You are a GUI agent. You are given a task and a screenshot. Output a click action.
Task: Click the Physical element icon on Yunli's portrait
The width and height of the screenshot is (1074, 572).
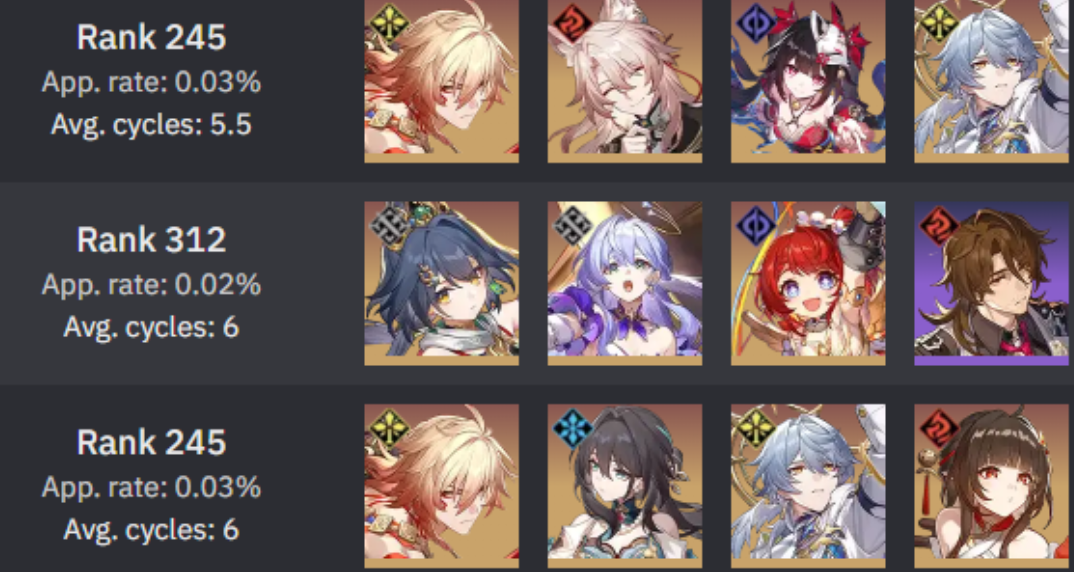(x=387, y=225)
